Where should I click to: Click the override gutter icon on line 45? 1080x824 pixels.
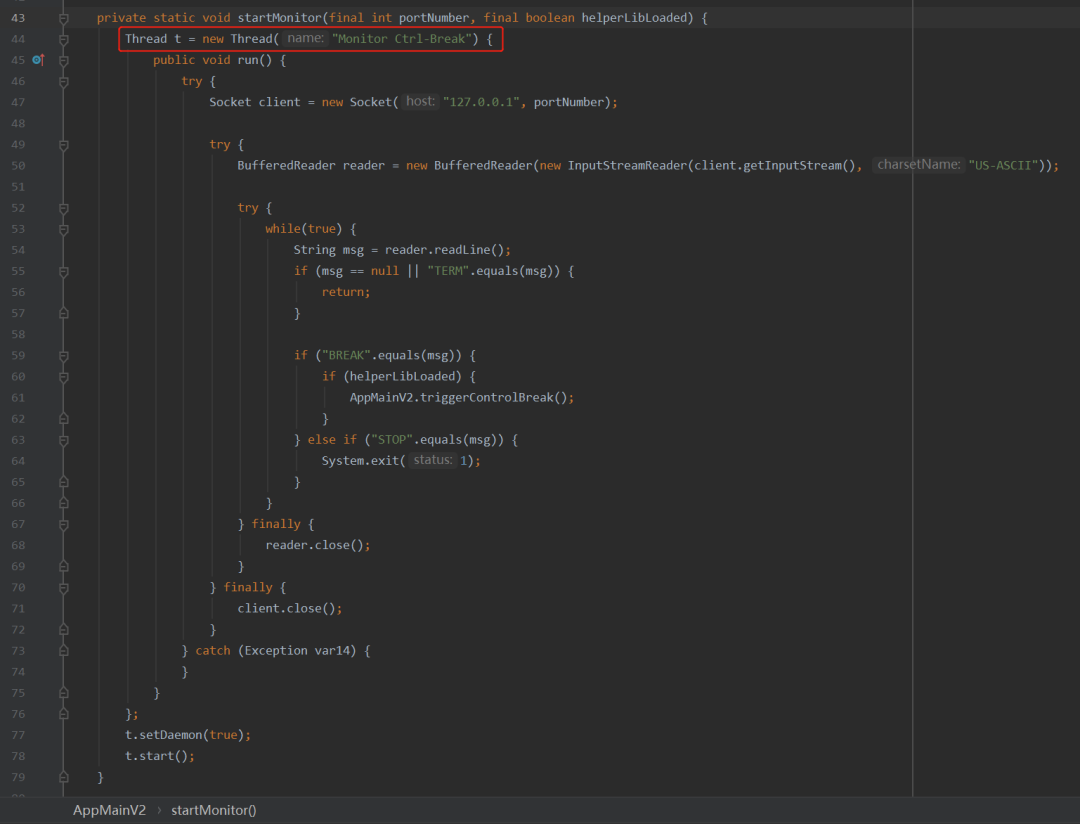[x=39, y=60]
